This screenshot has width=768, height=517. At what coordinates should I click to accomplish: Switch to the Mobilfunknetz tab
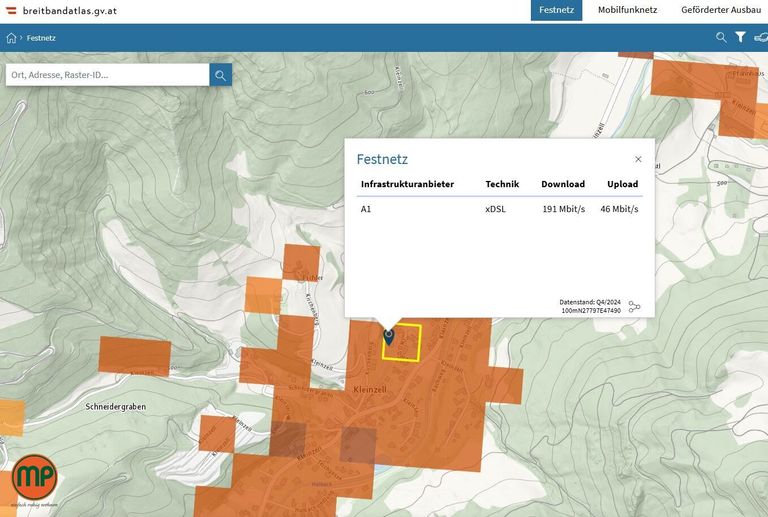click(627, 10)
